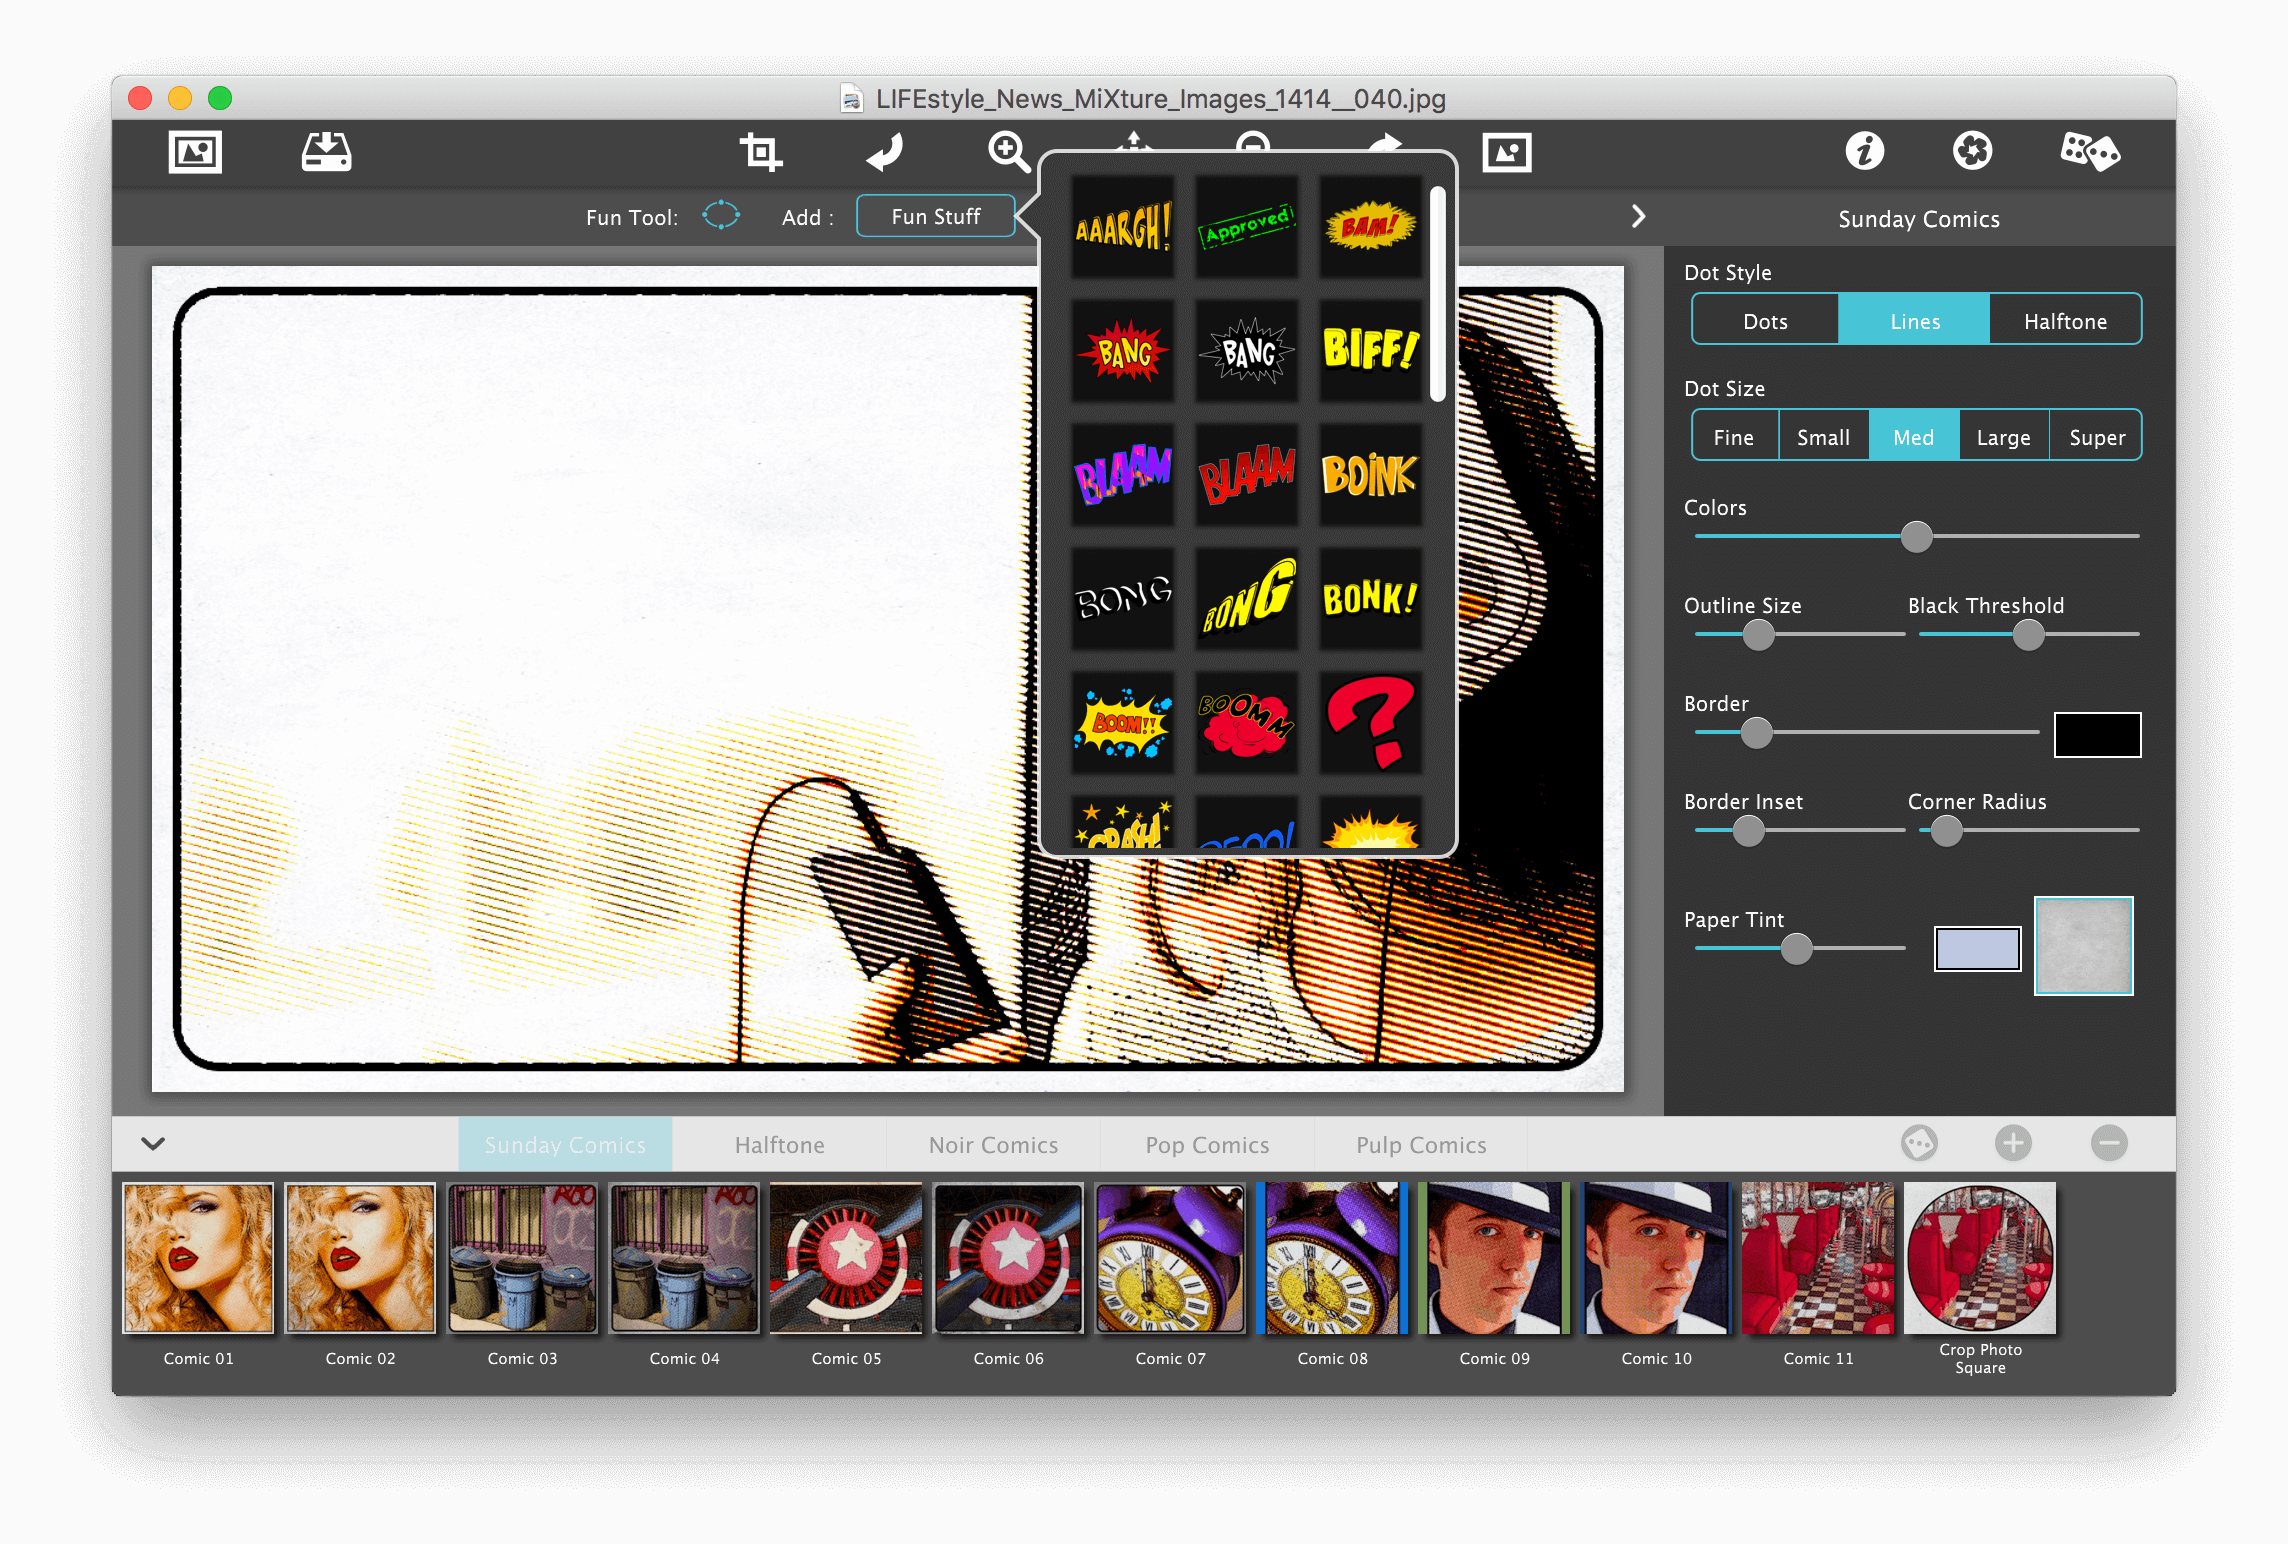
Task: Add the BAM! sticker
Action: (x=1370, y=227)
